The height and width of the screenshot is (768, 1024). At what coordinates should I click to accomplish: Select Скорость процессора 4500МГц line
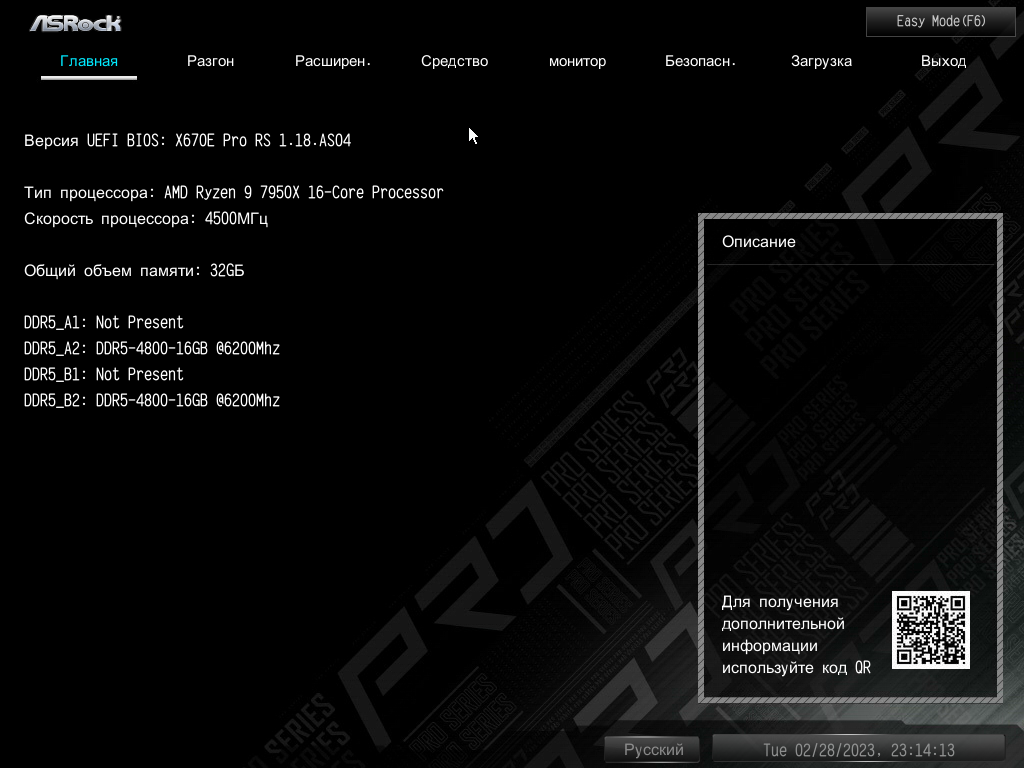146,219
